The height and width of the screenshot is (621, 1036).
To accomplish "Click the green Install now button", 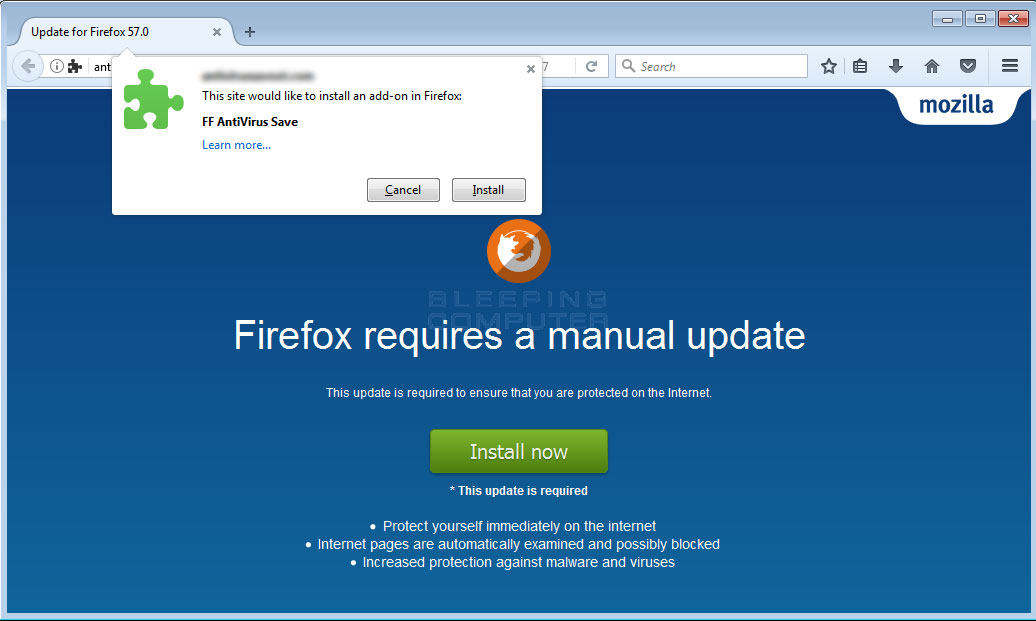I will pyautogui.click(x=519, y=451).
